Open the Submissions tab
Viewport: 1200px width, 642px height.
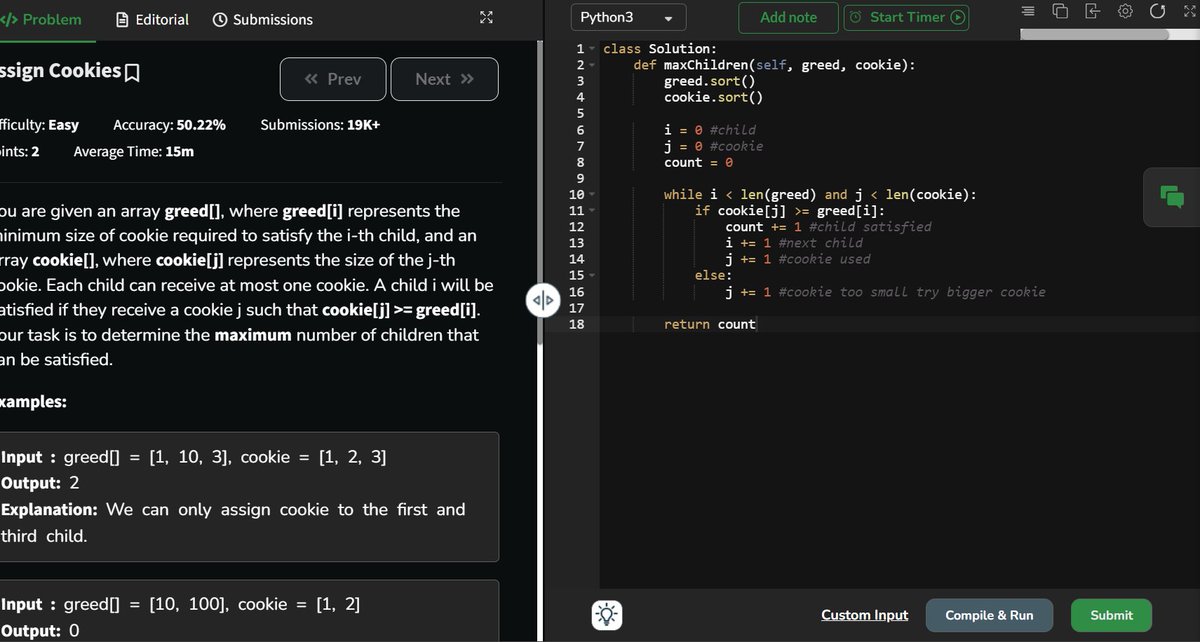262,19
